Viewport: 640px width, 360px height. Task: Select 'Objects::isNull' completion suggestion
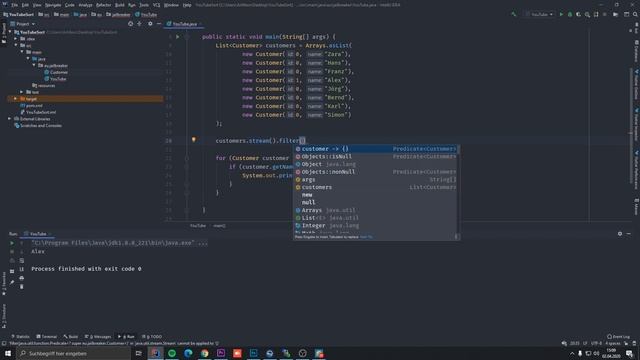point(376,156)
